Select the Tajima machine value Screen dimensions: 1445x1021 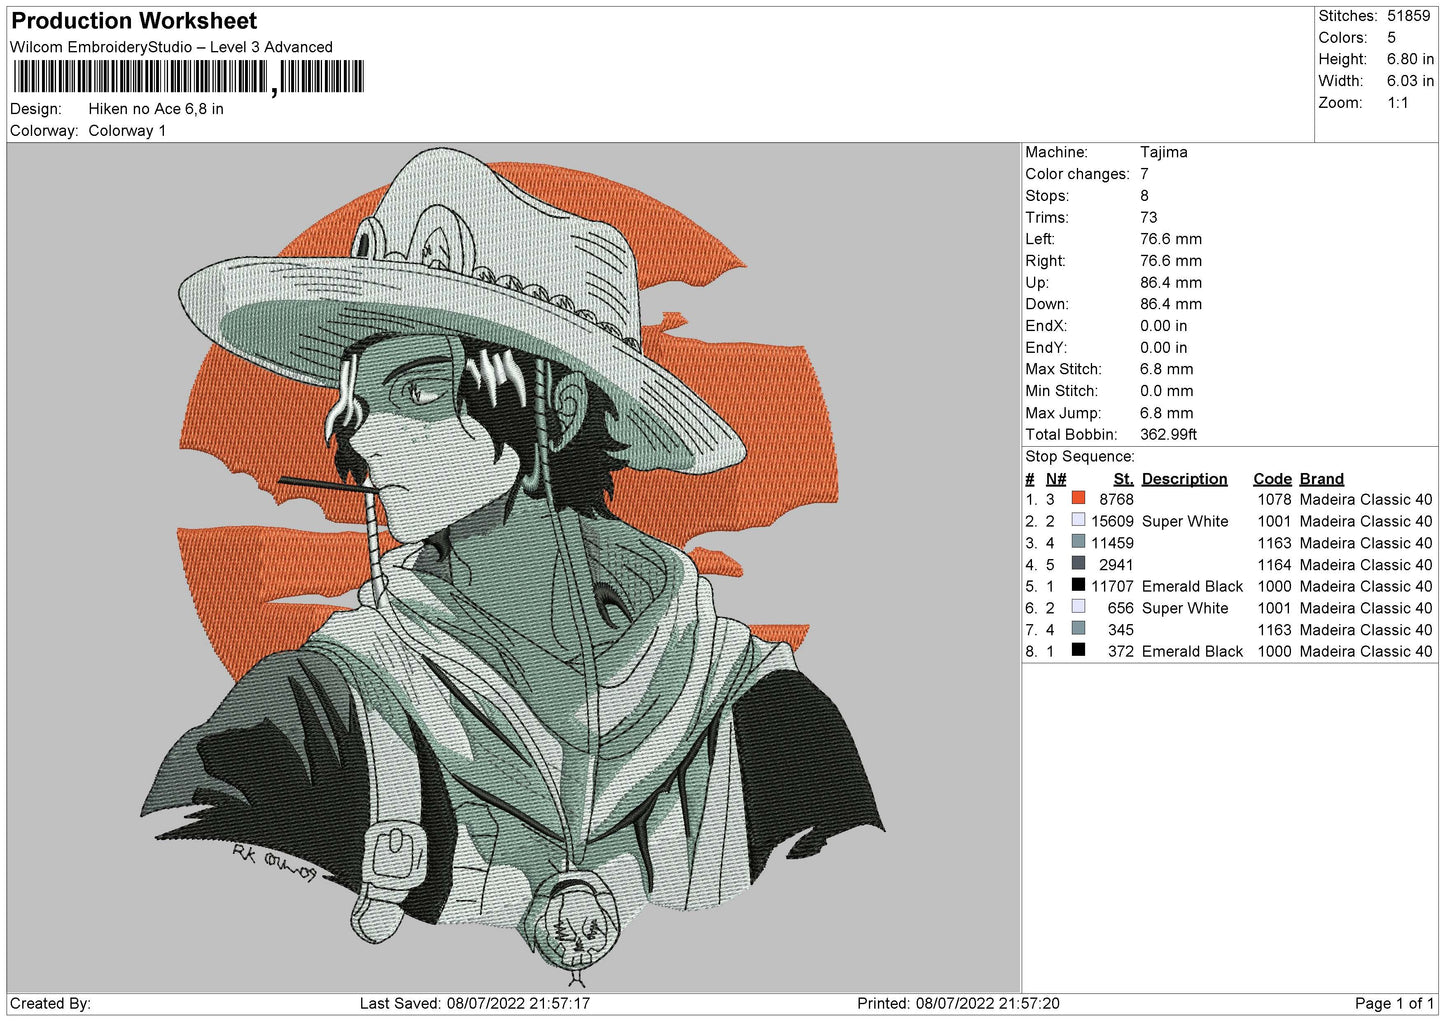[1163, 152]
